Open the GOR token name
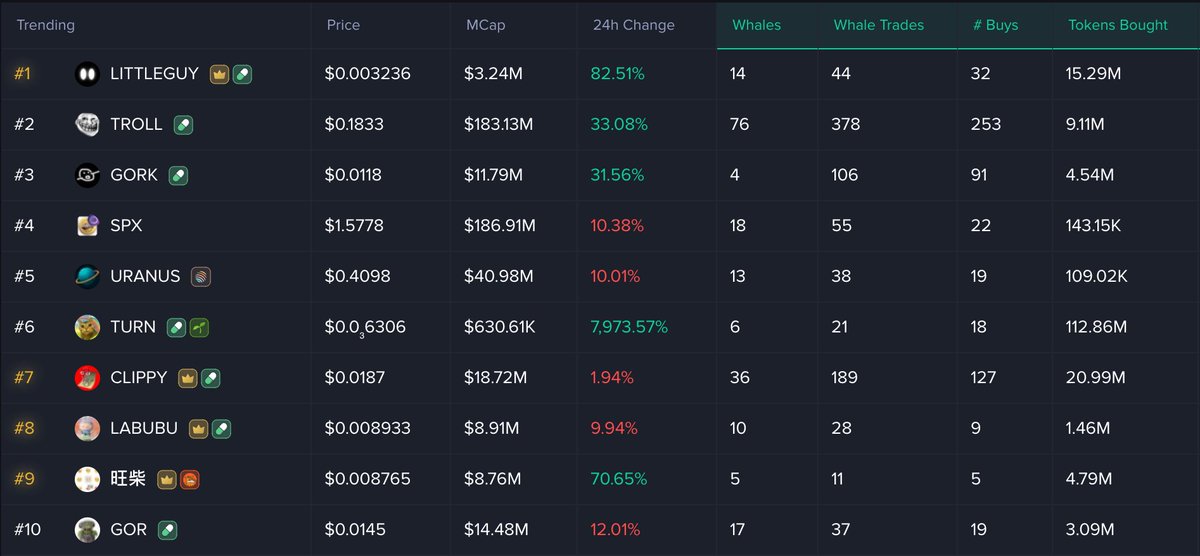This screenshot has width=1200, height=556. click(129, 530)
